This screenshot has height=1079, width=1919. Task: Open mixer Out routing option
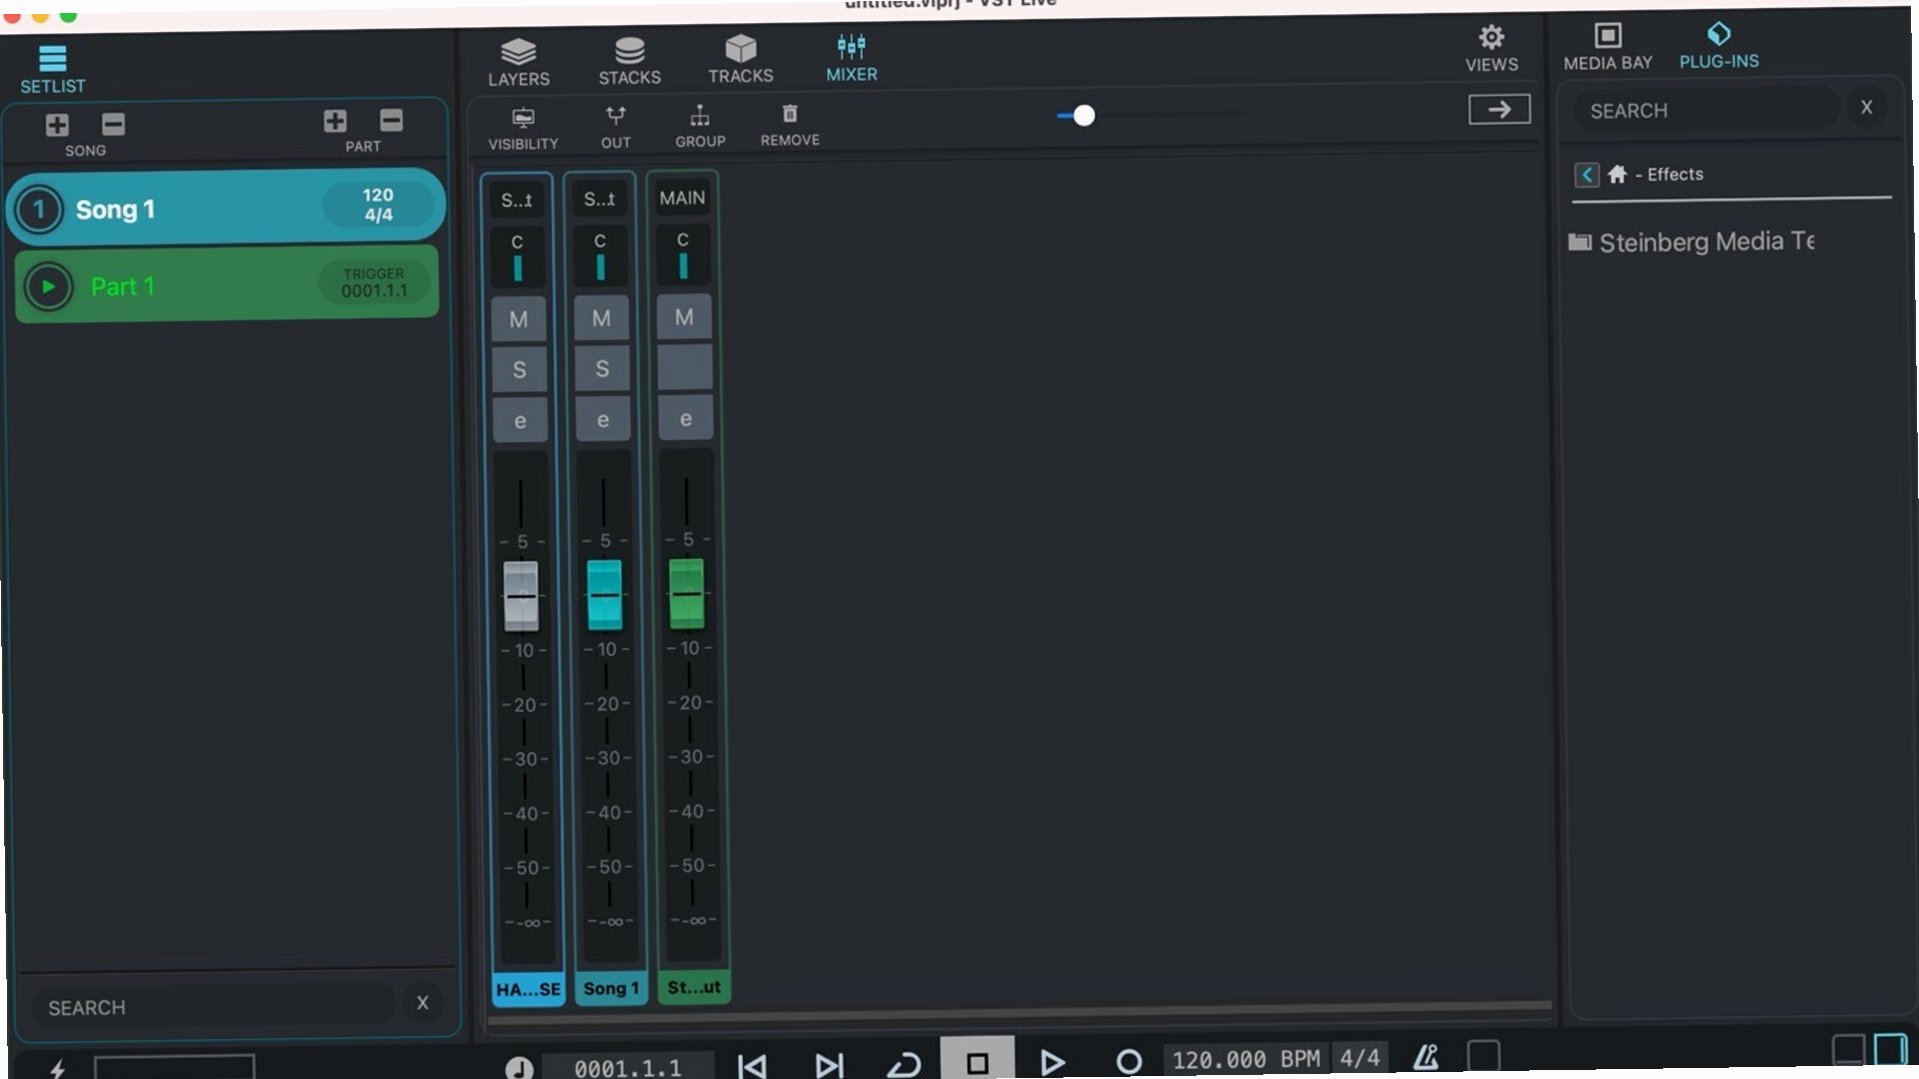616,127
